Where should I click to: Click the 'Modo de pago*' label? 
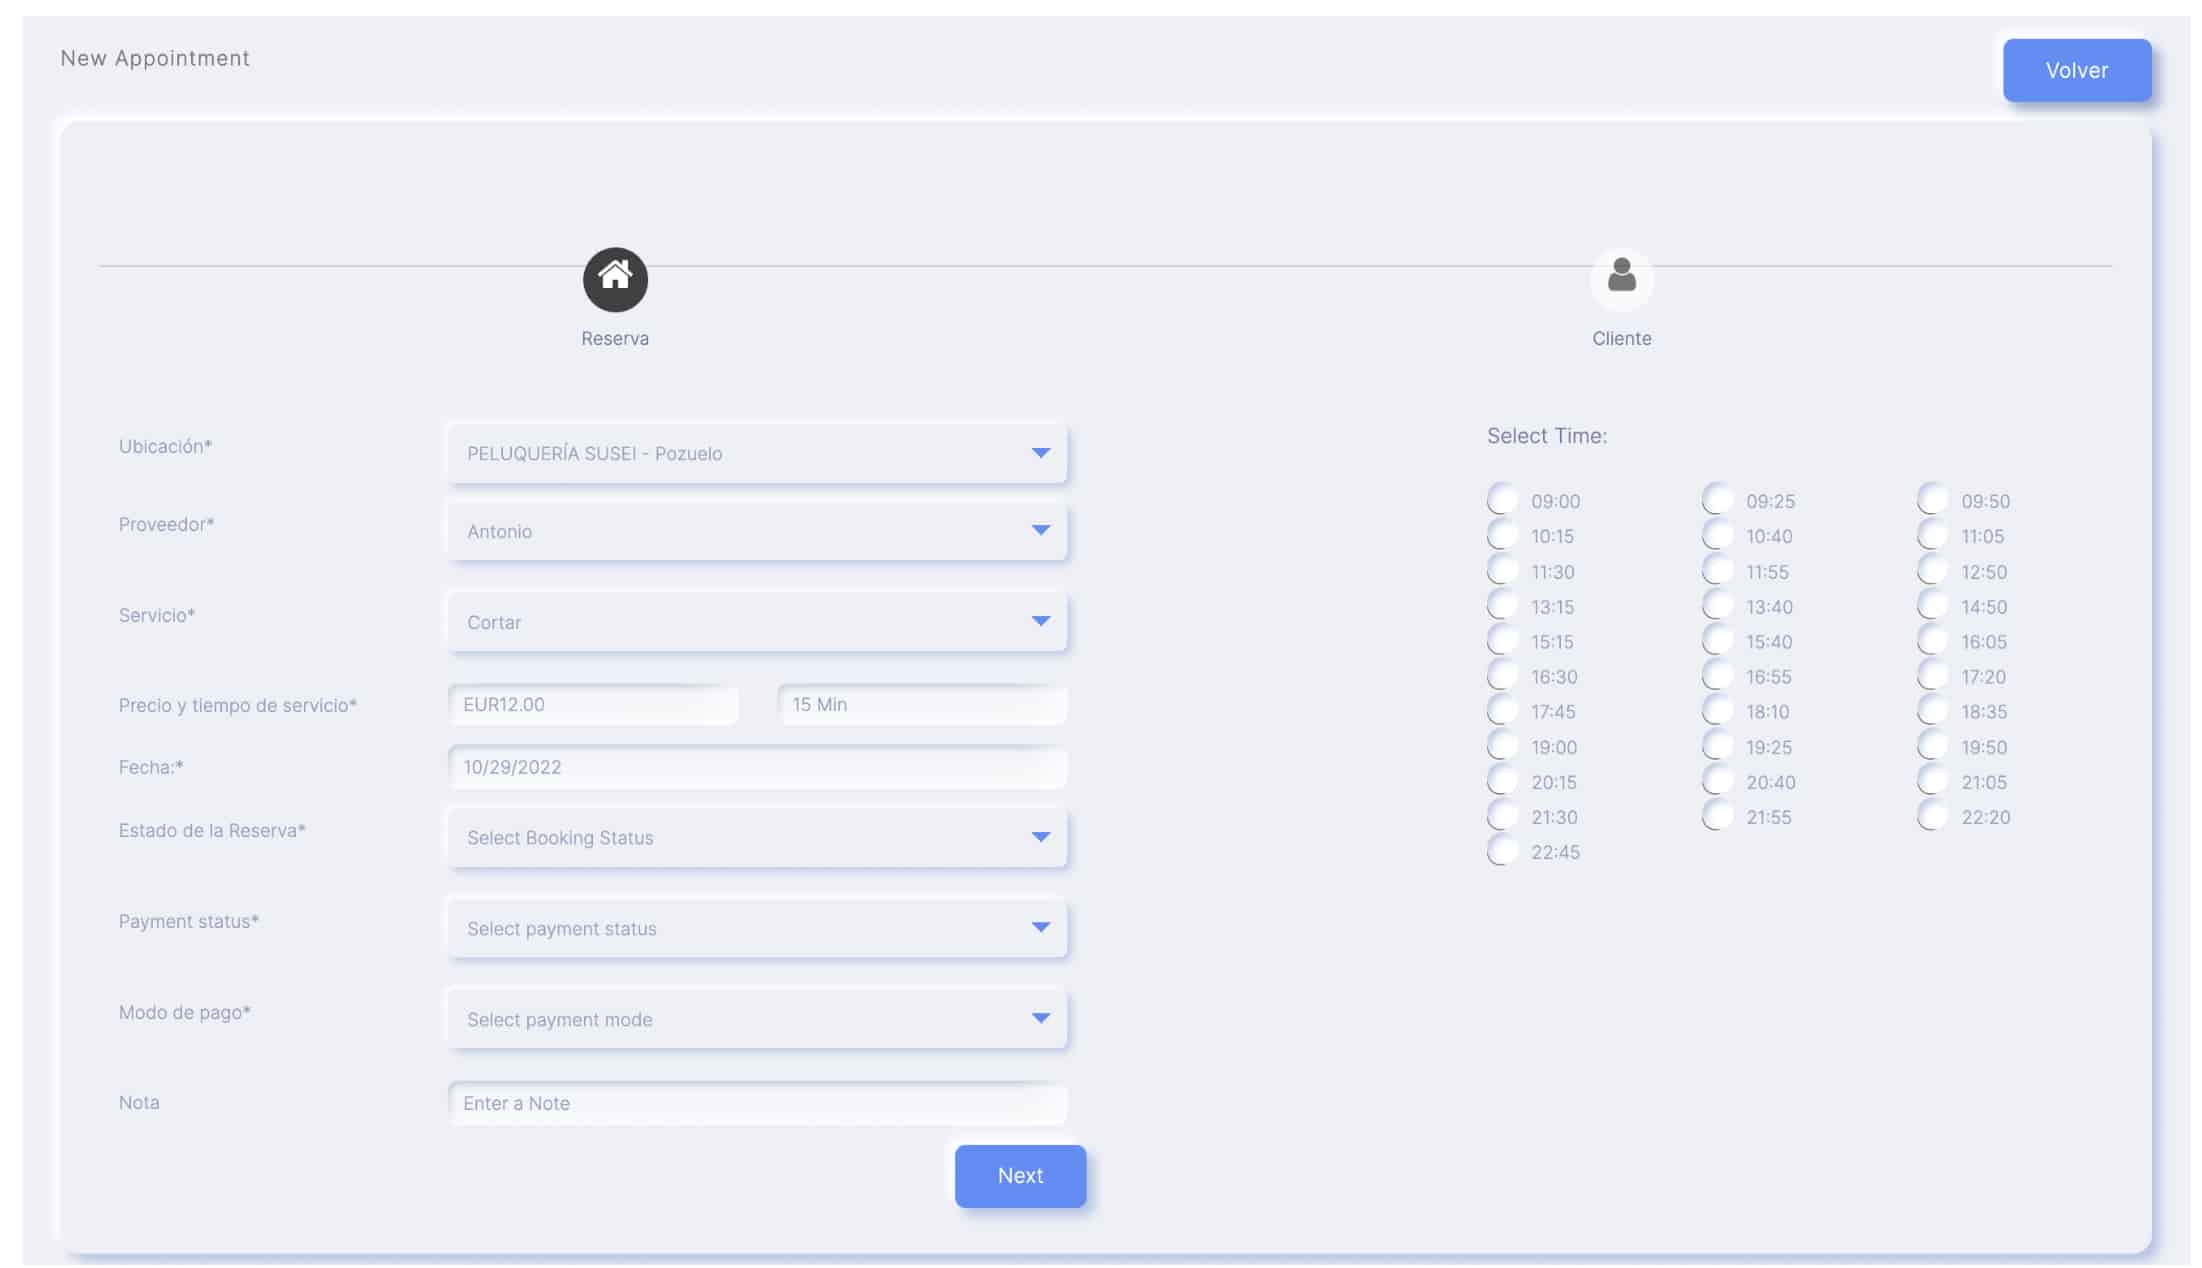(x=185, y=1012)
